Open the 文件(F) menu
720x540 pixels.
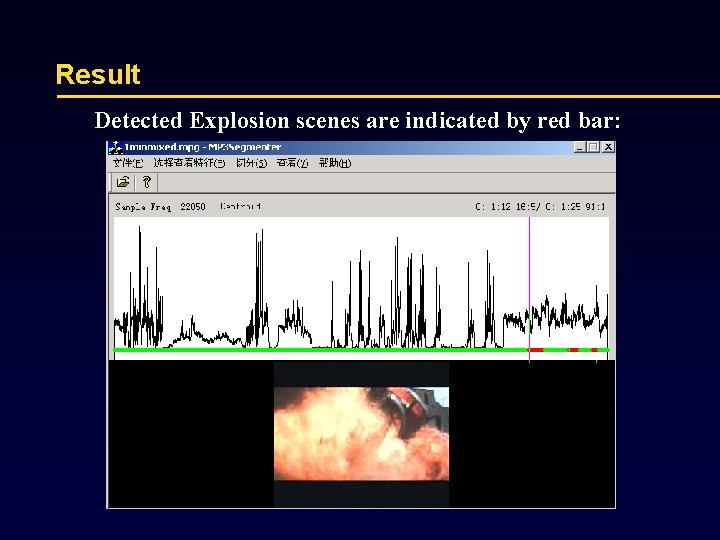pyautogui.click(x=128, y=163)
